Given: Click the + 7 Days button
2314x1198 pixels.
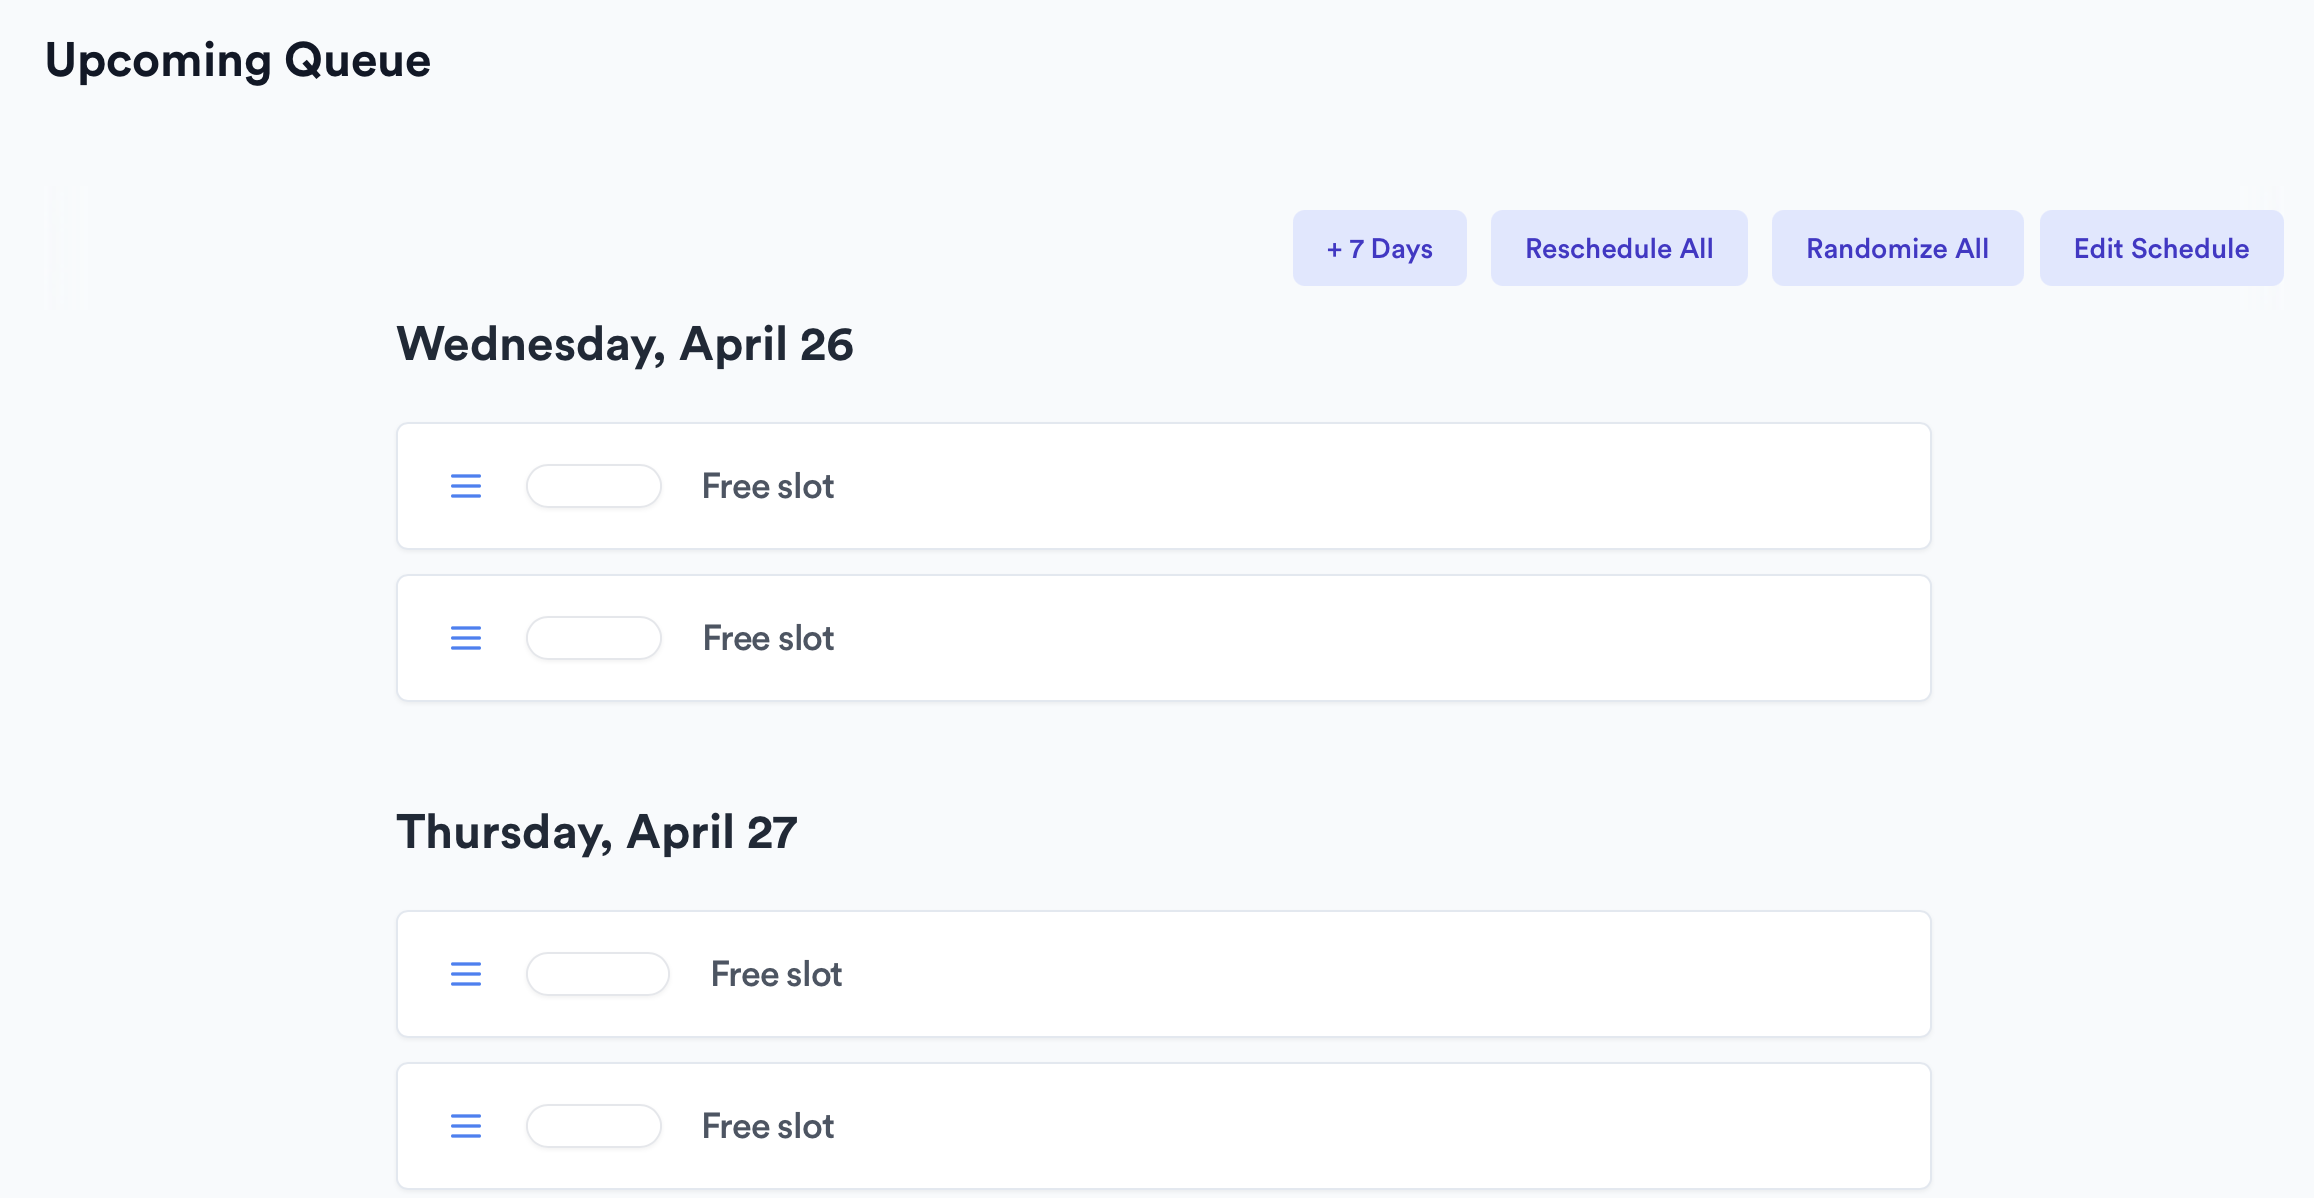Looking at the screenshot, I should point(1379,248).
